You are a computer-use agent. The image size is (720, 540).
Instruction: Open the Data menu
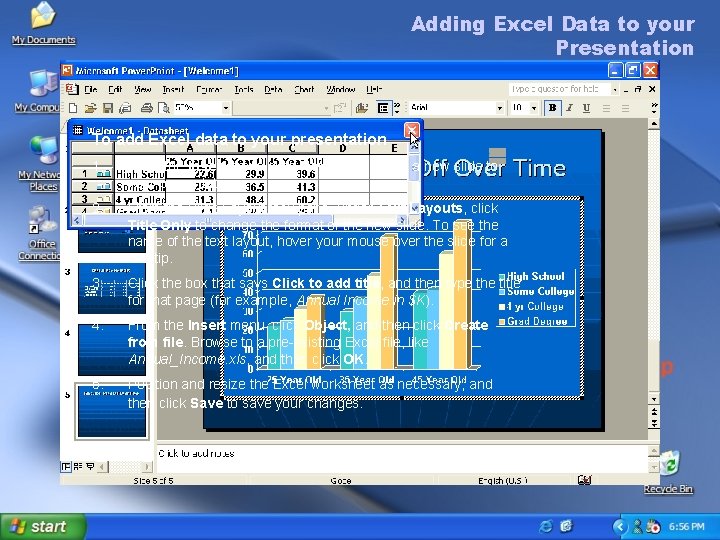273,89
